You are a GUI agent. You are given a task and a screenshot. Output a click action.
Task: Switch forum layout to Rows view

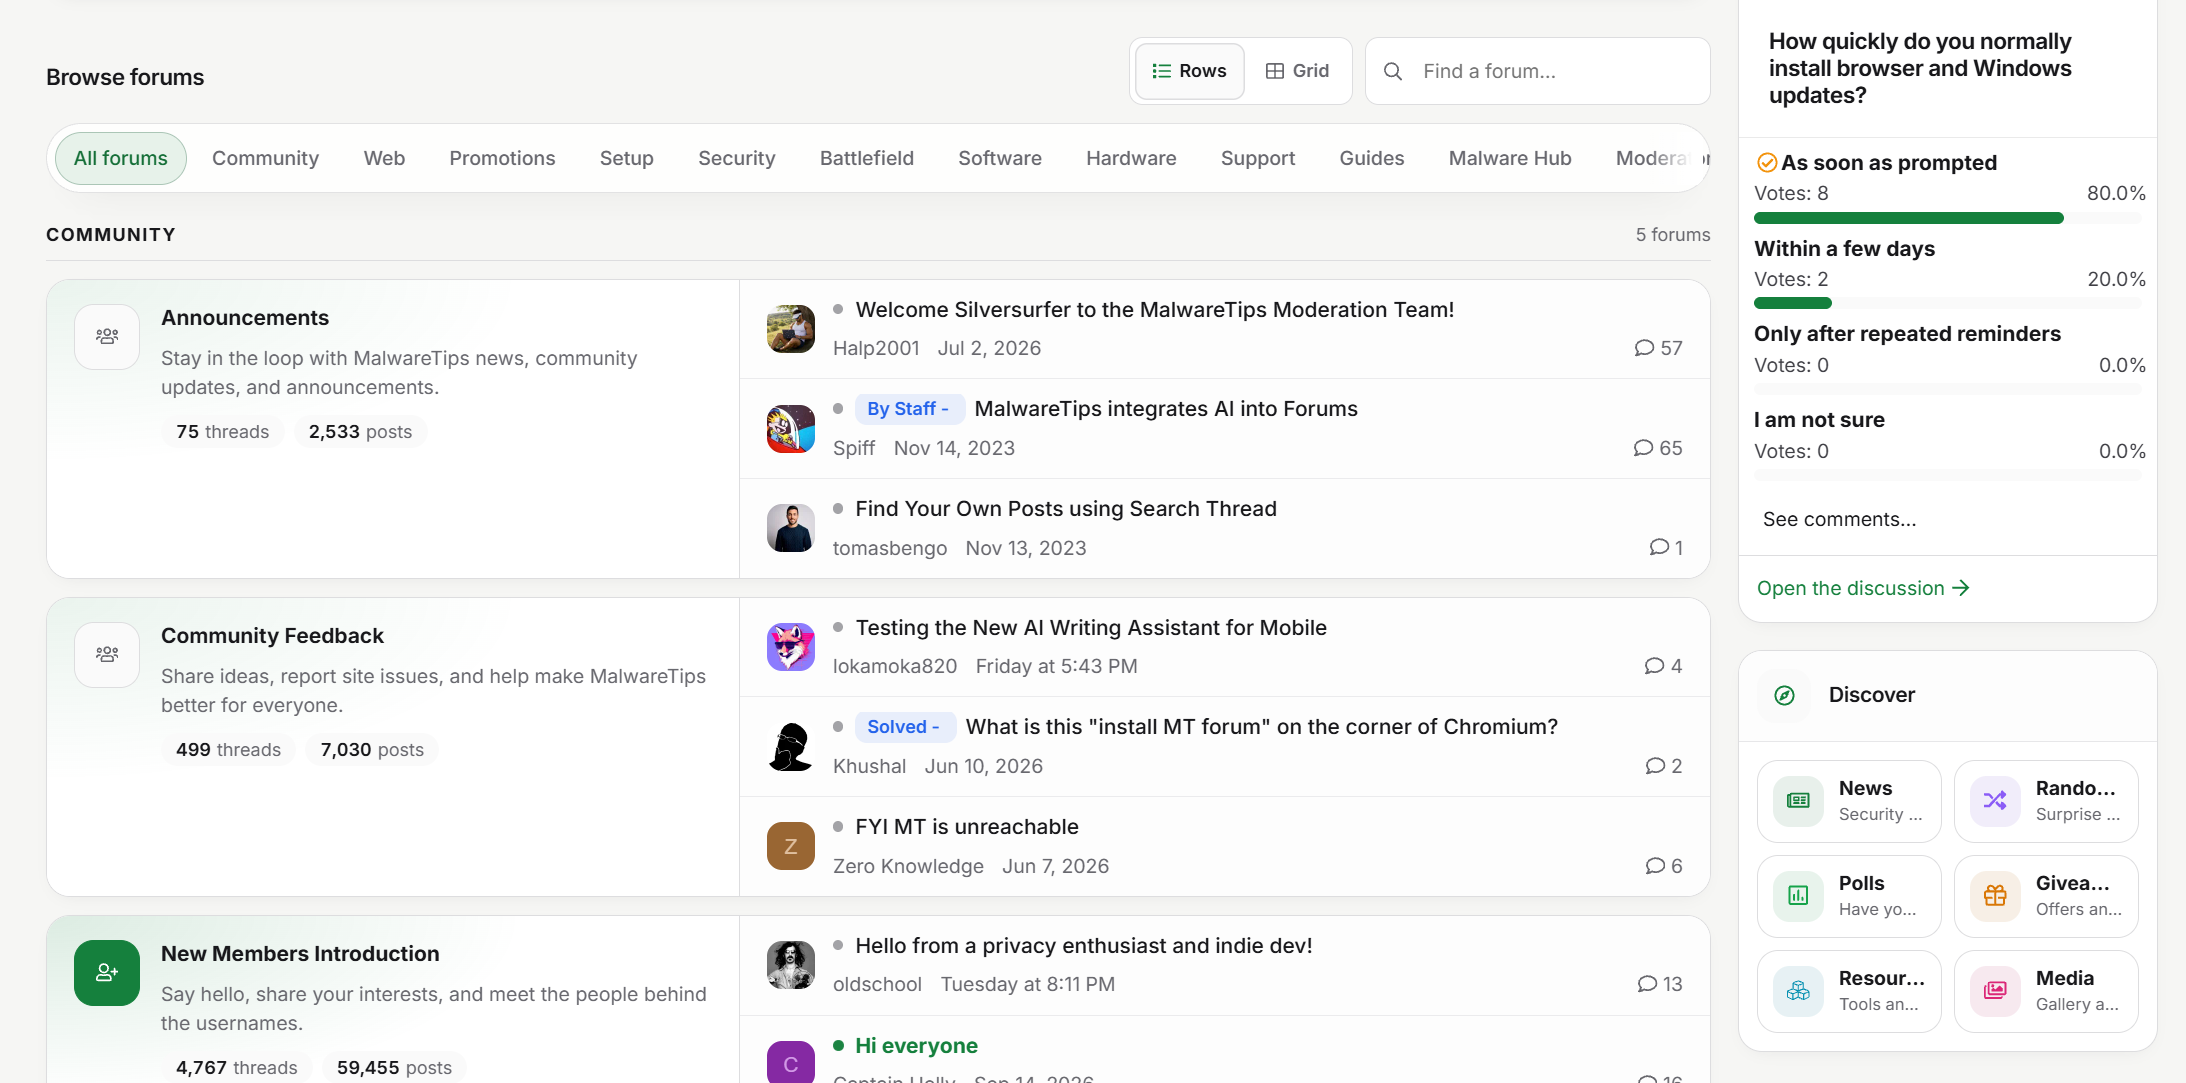point(1190,71)
